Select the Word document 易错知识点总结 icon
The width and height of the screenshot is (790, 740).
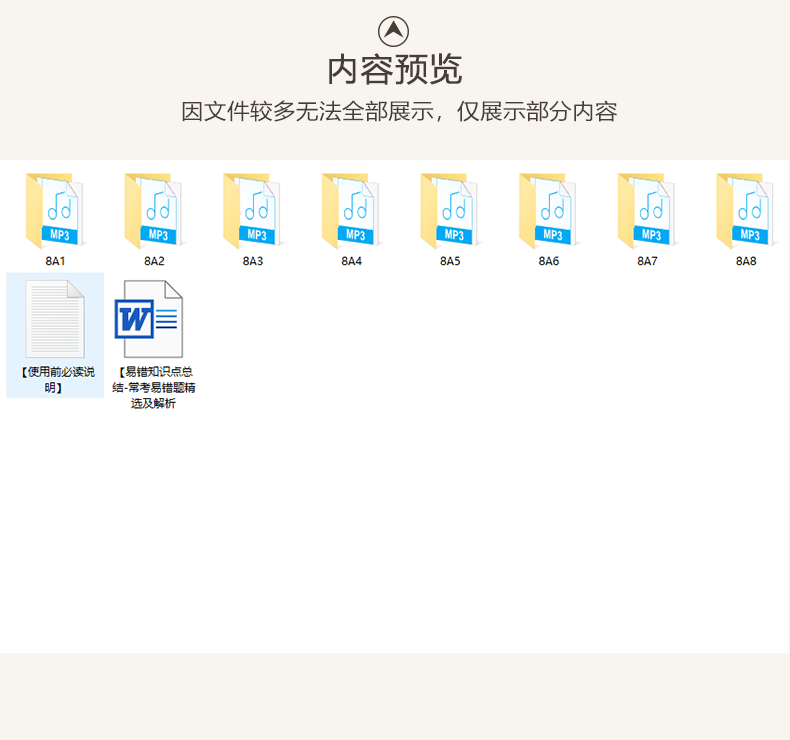pyautogui.click(x=149, y=319)
